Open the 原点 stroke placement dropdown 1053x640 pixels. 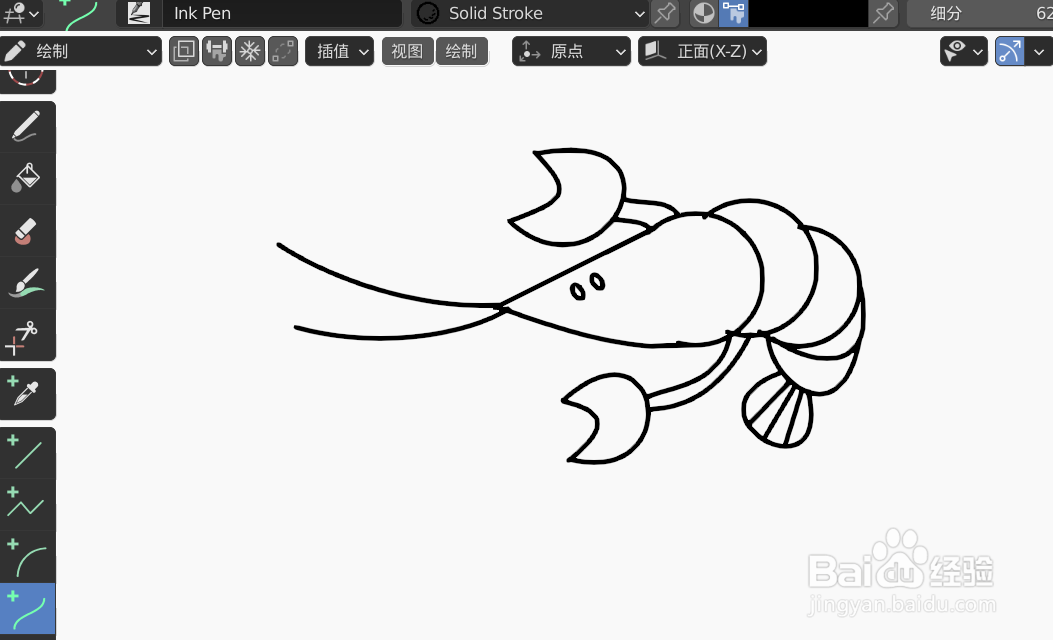click(571, 51)
